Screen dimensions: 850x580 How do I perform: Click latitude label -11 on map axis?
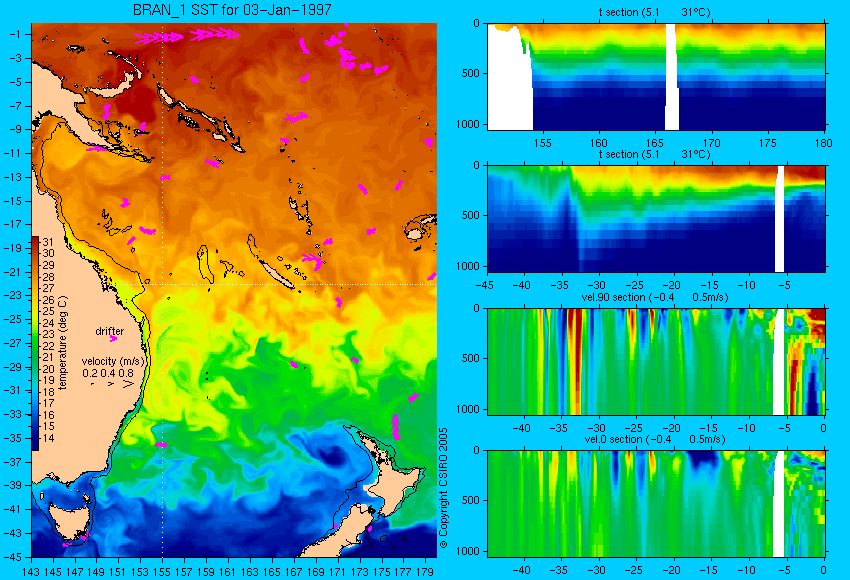pos(15,153)
